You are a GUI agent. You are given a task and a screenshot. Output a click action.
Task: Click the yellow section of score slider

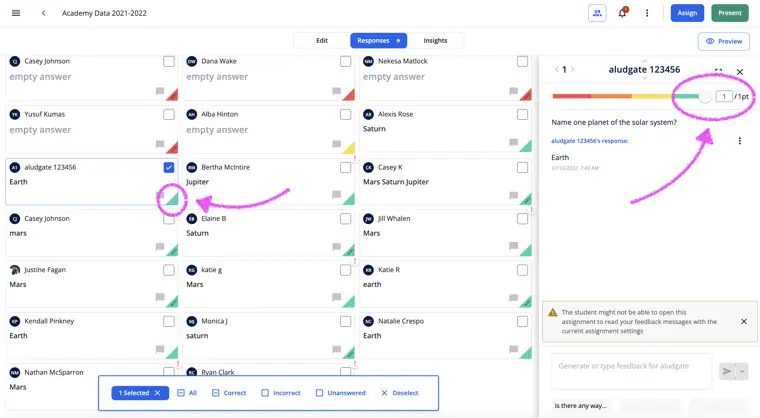pos(652,96)
